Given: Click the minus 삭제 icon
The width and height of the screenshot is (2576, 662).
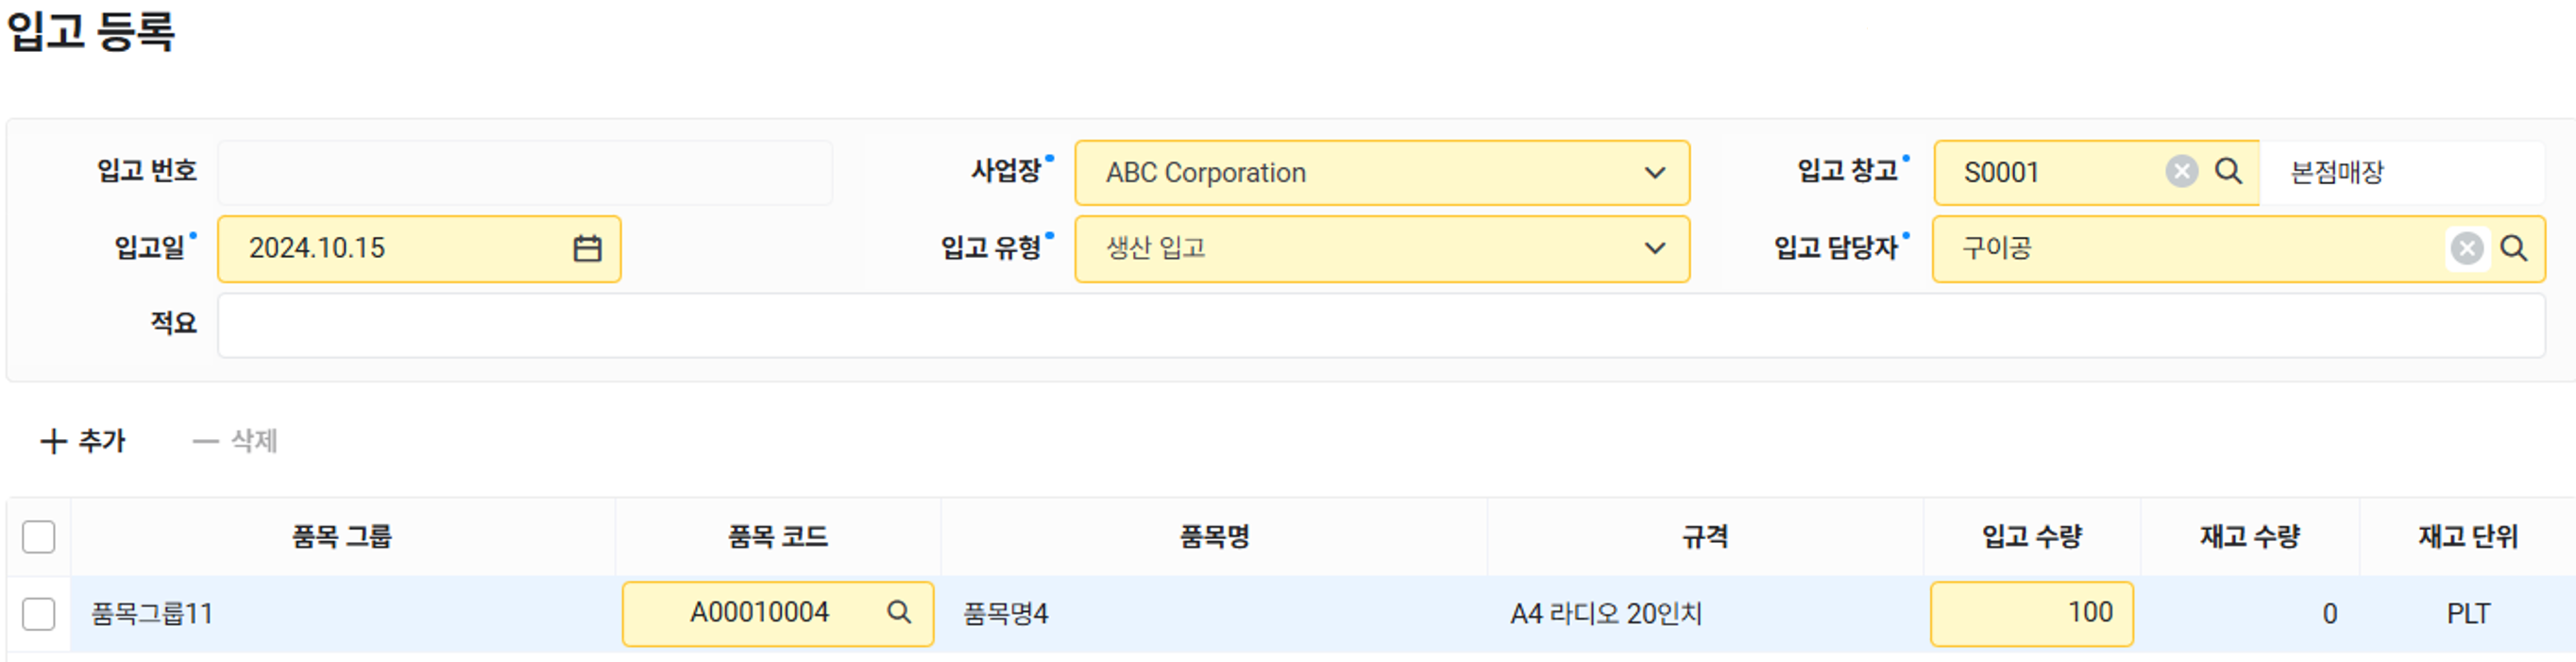Looking at the screenshot, I should (205, 441).
